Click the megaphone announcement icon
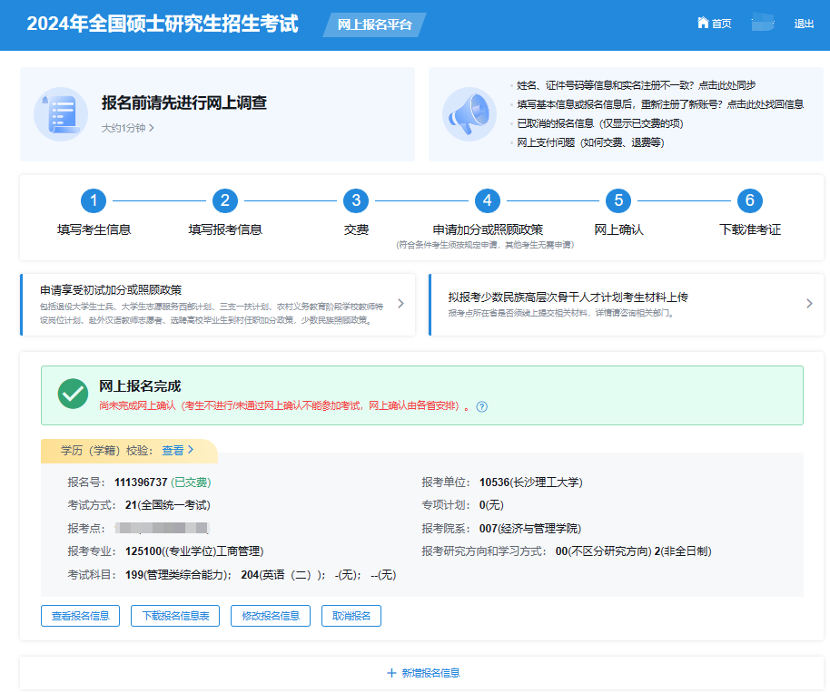Screen dimensions: 830x692 click(x=468, y=113)
